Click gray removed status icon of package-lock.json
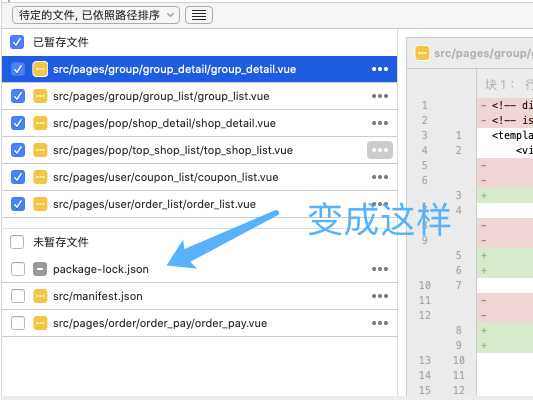 pyautogui.click(x=40, y=269)
